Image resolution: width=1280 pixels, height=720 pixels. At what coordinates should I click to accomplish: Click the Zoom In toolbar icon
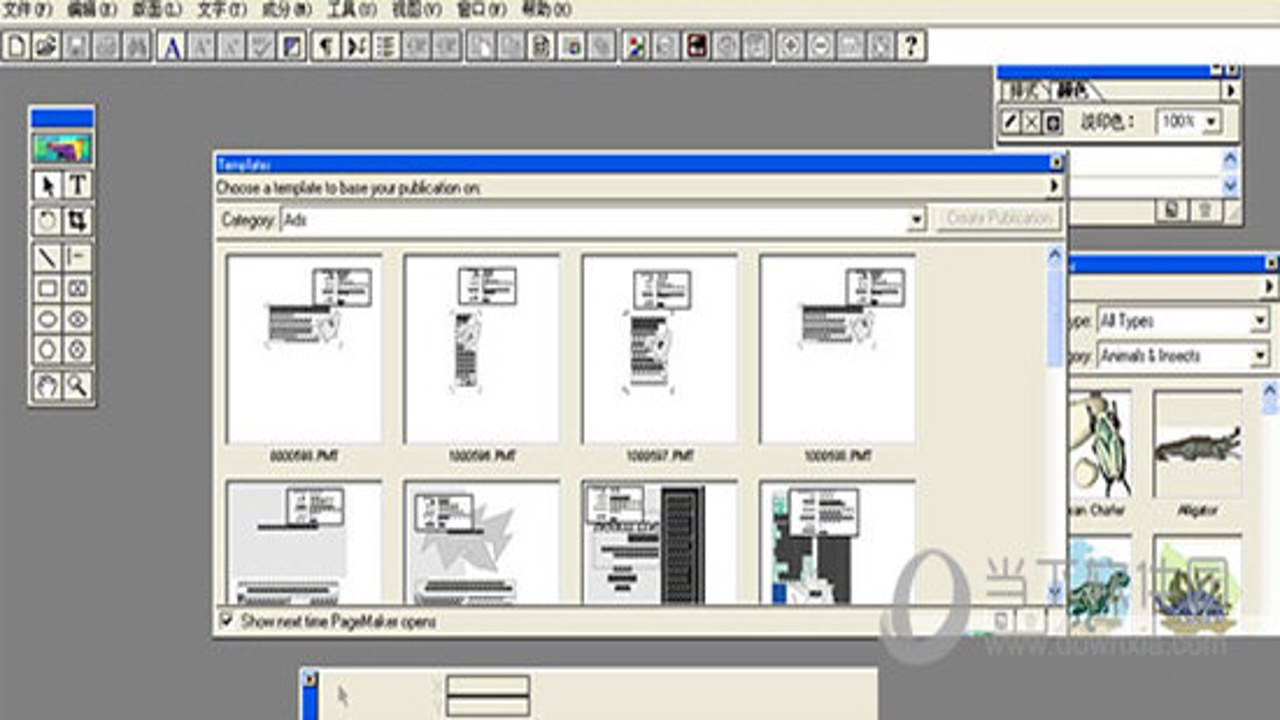point(790,46)
